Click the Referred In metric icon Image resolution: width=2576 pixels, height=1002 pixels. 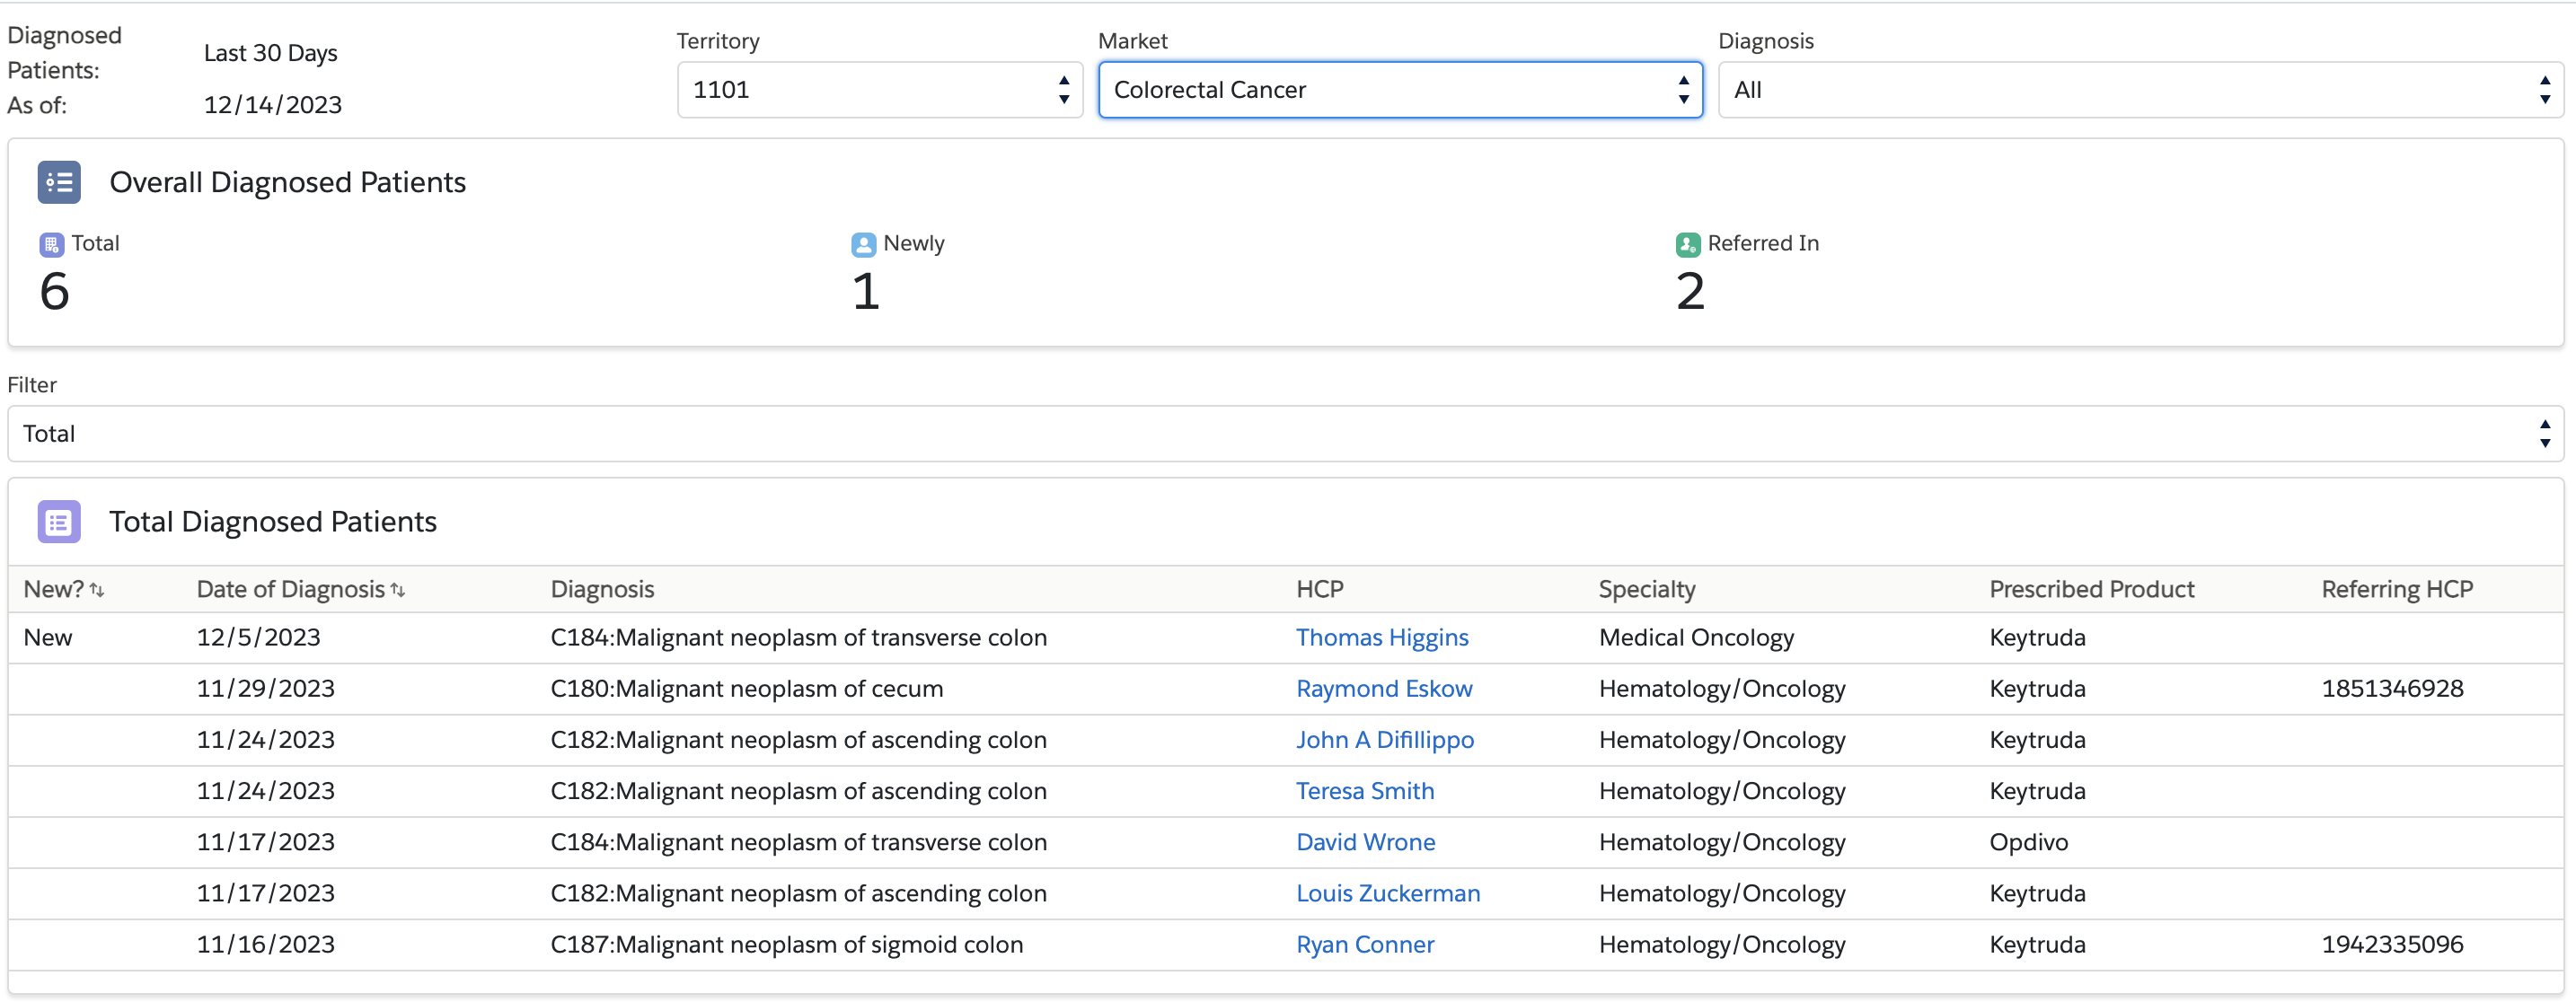pos(1688,244)
